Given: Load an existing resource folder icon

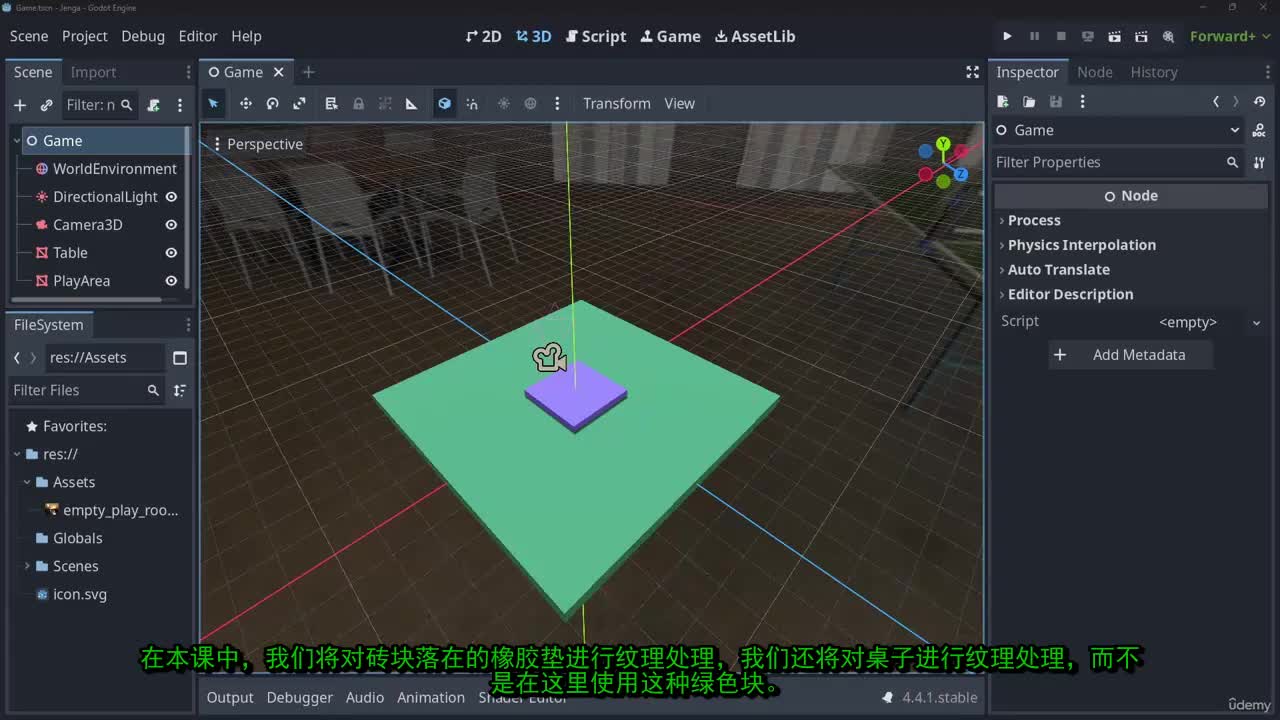Looking at the screenshot, I should click(x=1029, y=102).
